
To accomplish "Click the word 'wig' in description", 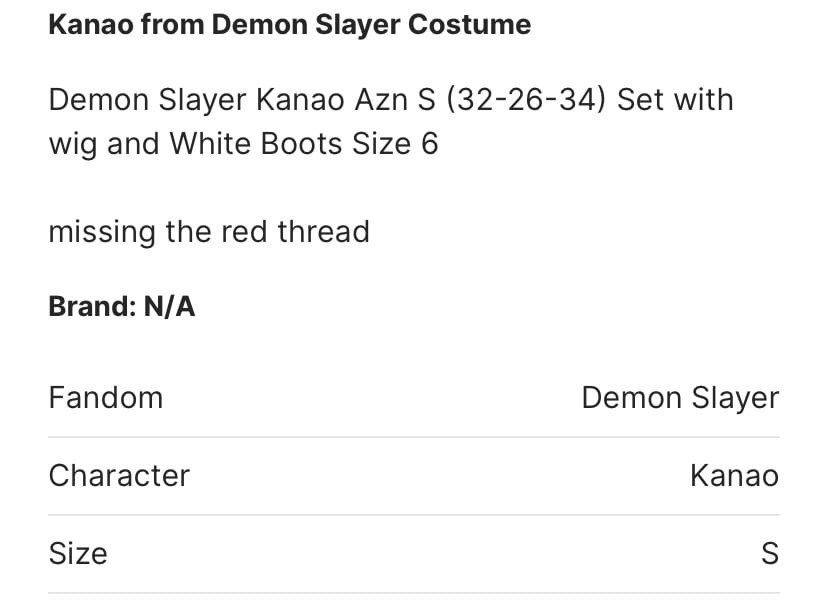I will point(72,145).
